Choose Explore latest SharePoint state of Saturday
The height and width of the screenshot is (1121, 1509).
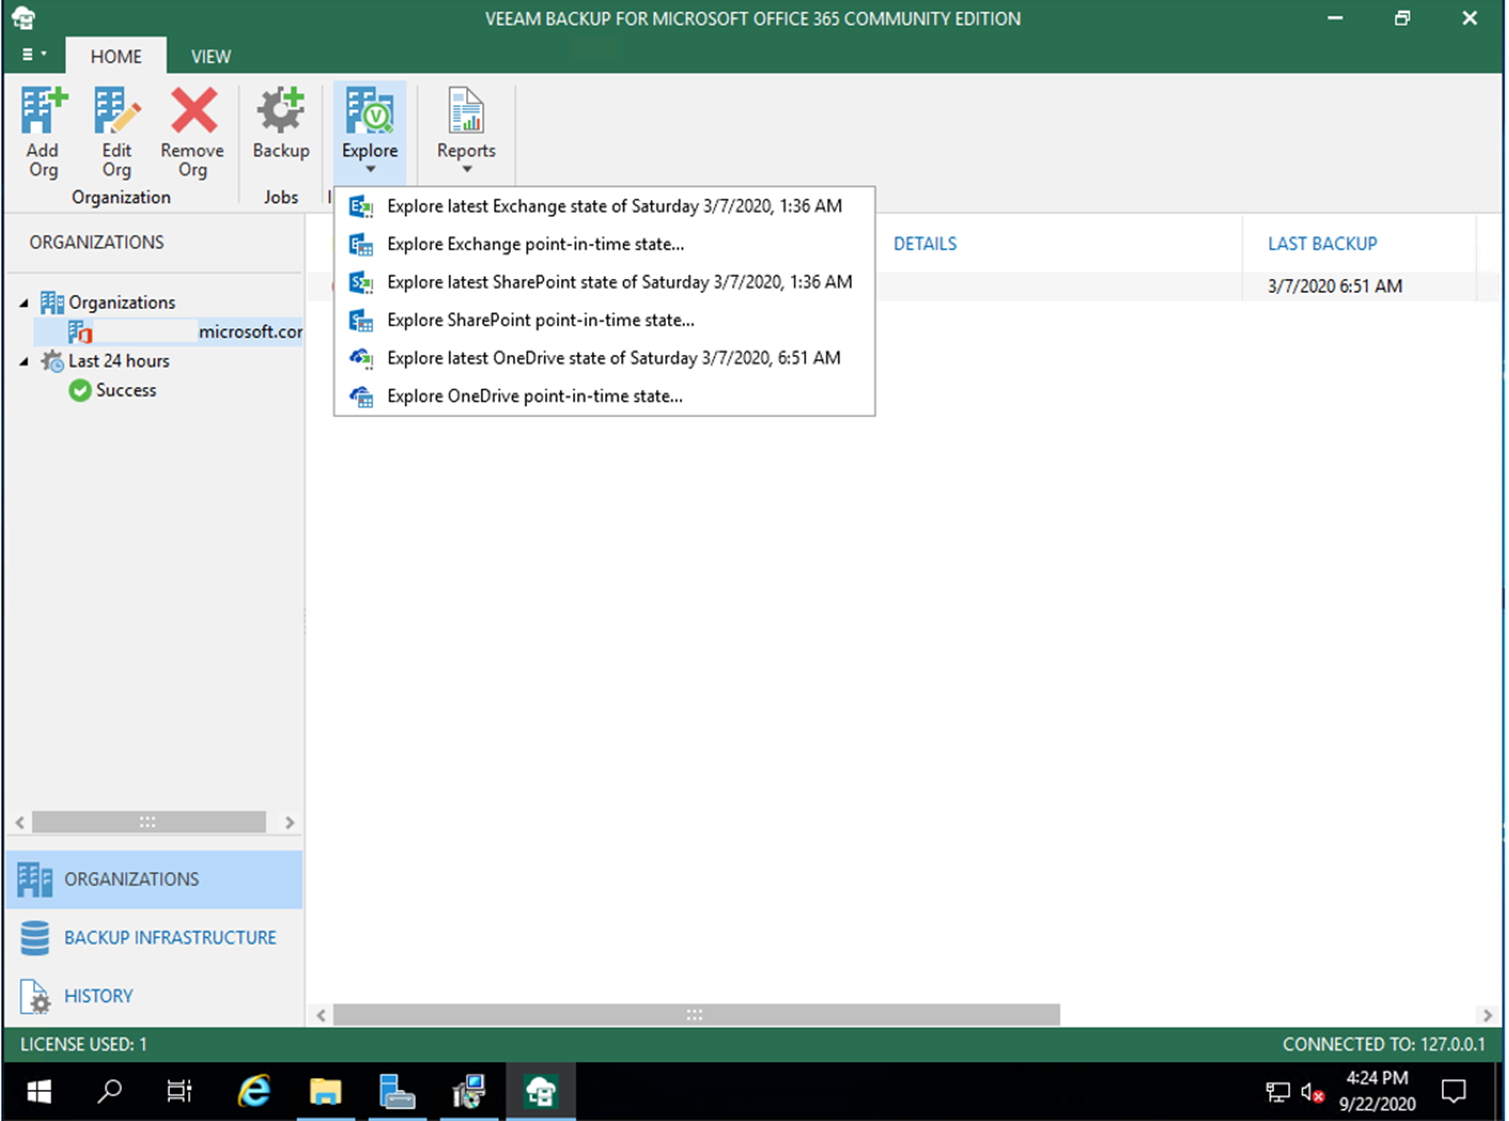click(x=604, y=283)
